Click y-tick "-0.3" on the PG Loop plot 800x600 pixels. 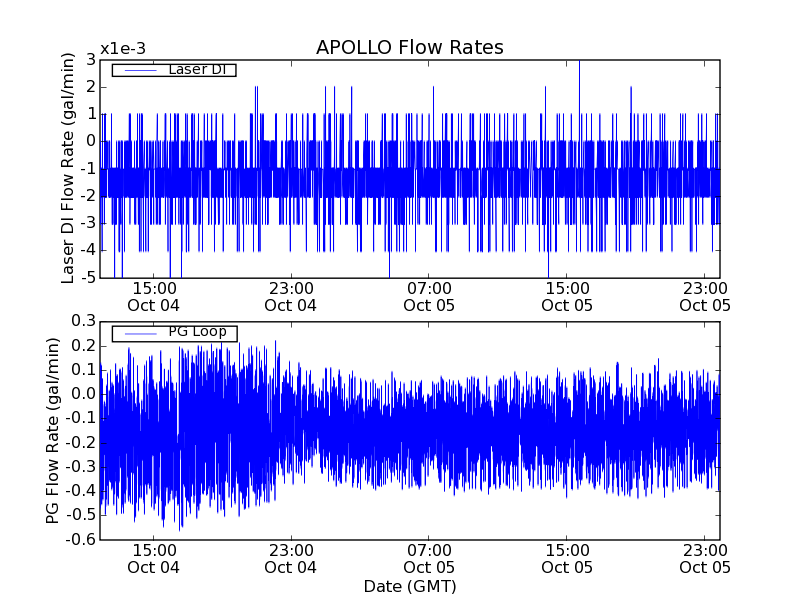[81, 467]
